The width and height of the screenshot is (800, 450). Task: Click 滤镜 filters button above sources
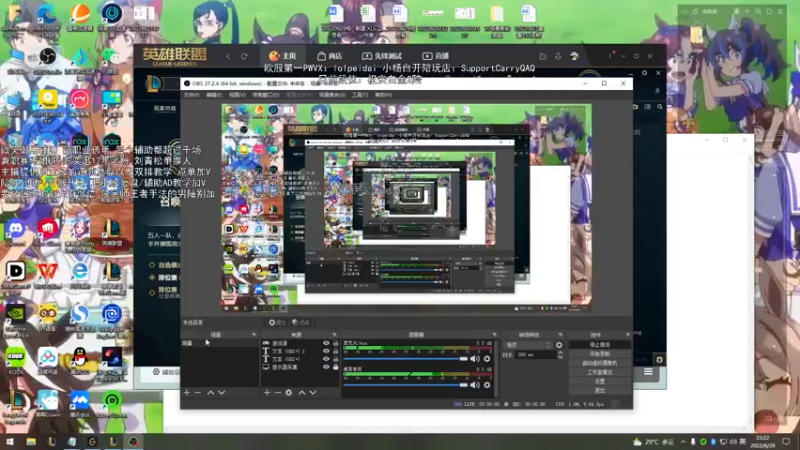[x=301, y=322]
